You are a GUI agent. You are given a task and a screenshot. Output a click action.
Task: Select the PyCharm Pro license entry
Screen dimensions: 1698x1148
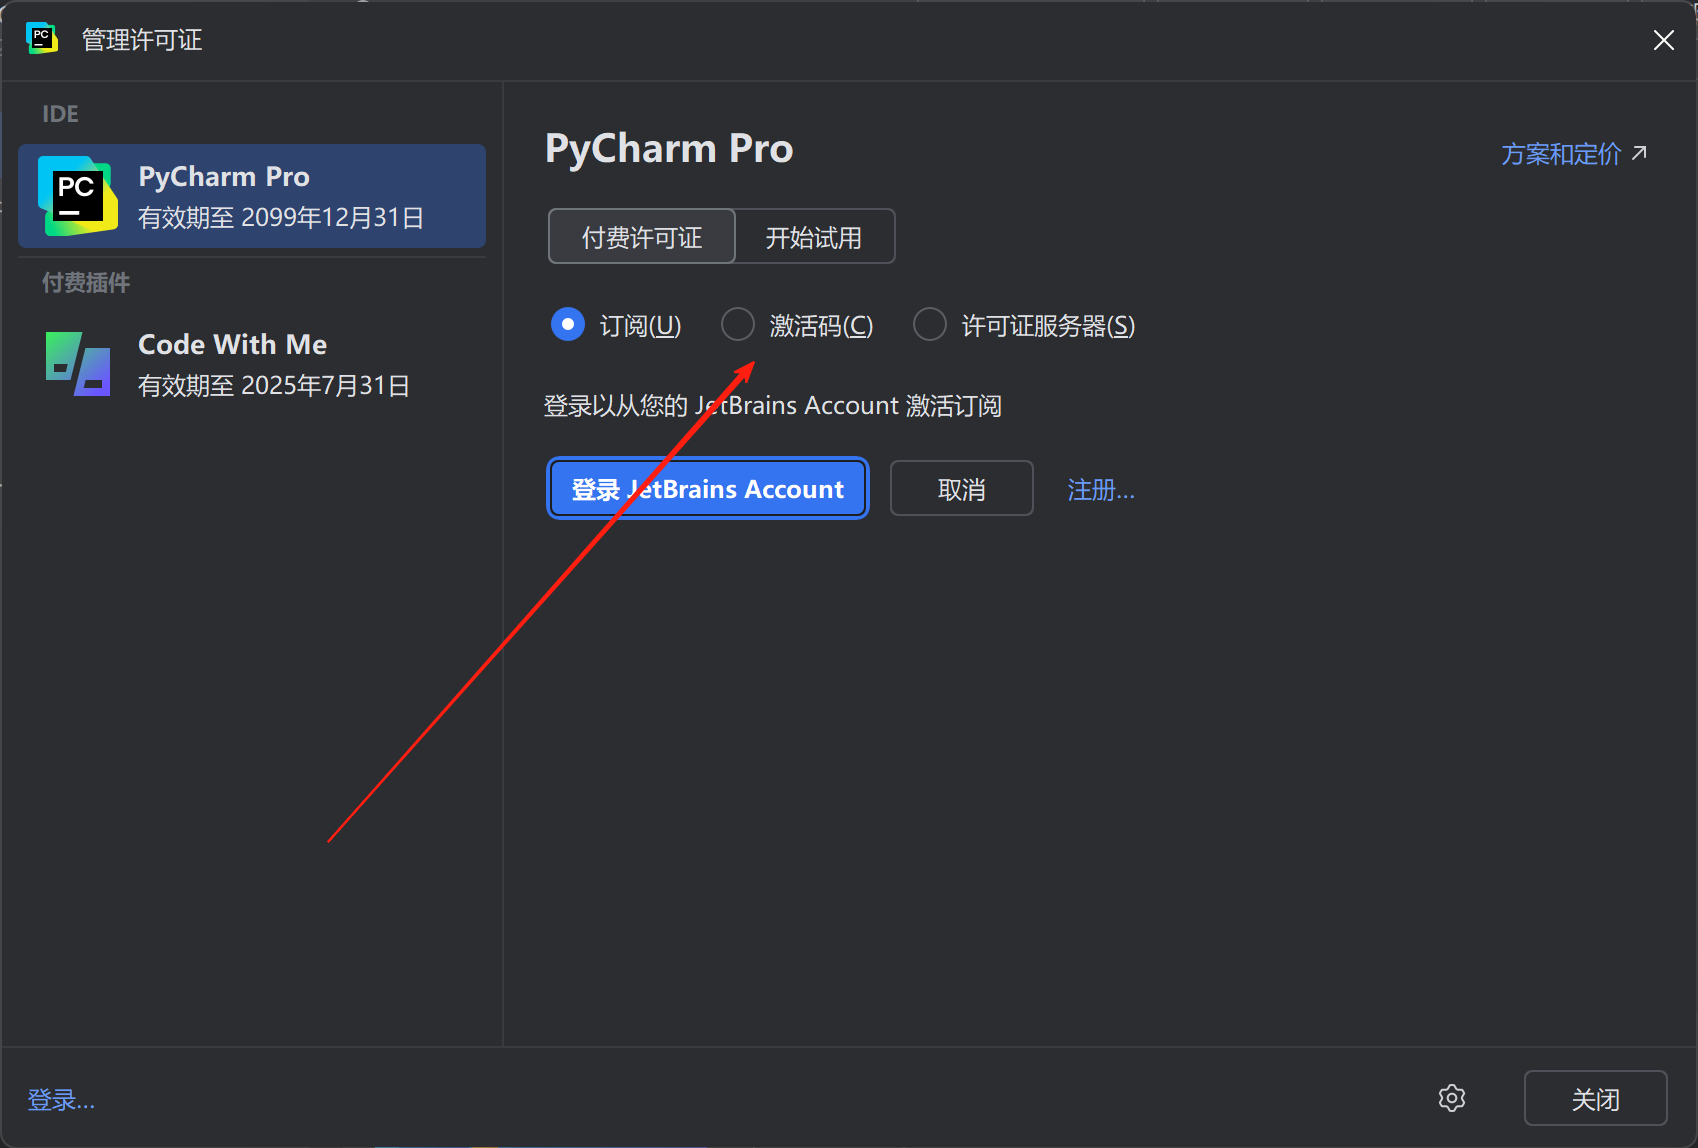tap(252, 196)
